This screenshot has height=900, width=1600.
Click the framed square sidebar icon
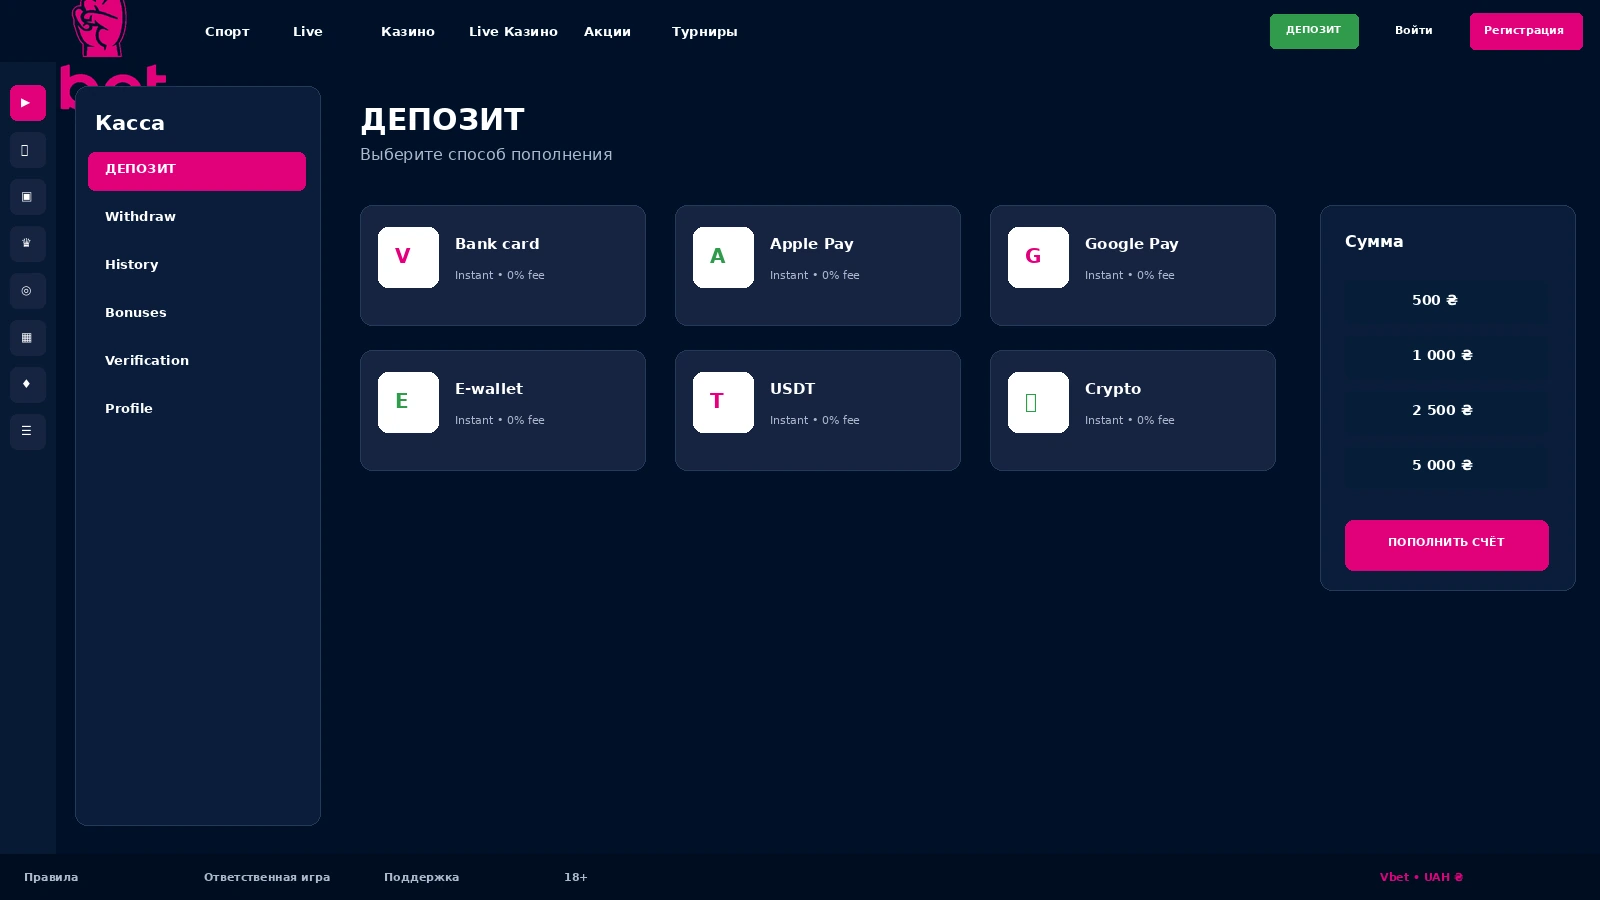pyautogui.click(x=28, y=197)
